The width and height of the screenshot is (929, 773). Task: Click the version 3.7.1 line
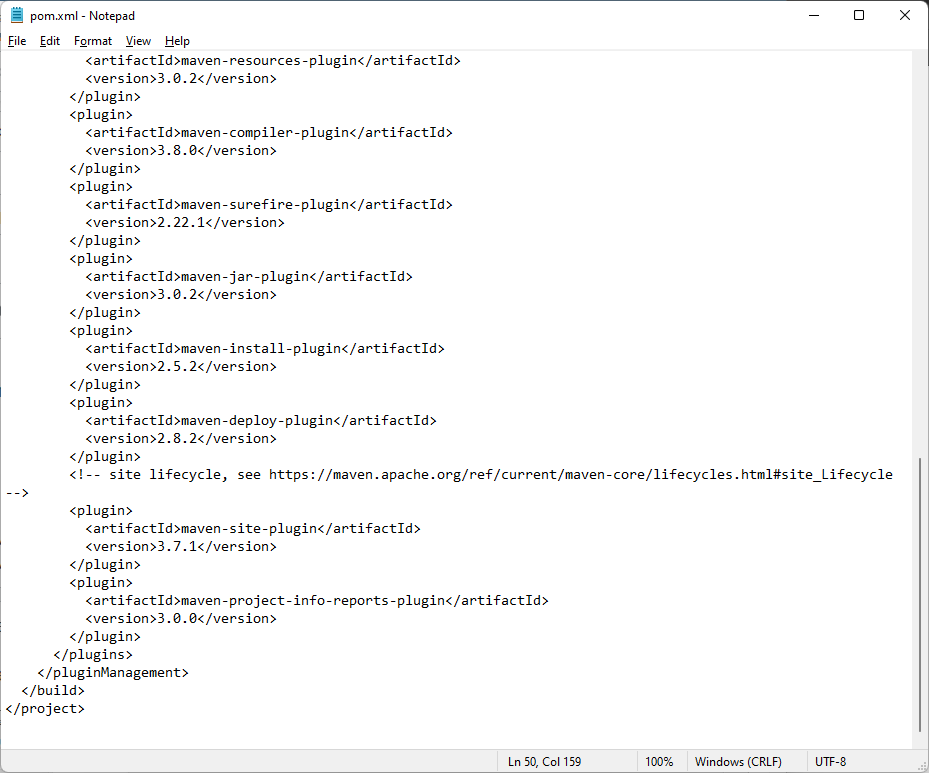pos(181,547)
